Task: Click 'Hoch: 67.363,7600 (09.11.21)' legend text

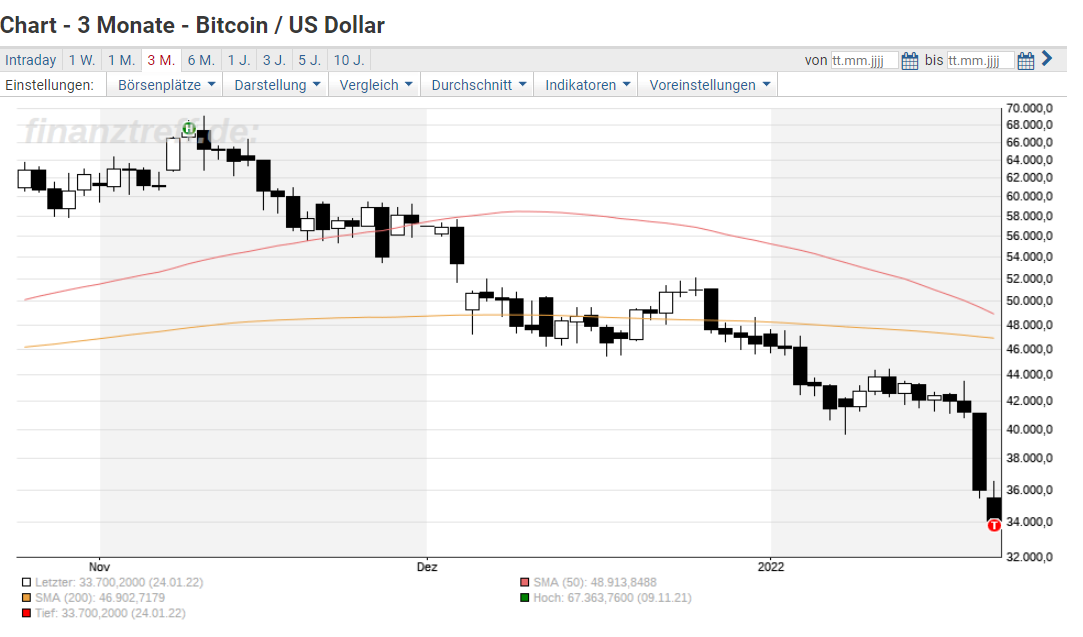Action: pos(613,598)
